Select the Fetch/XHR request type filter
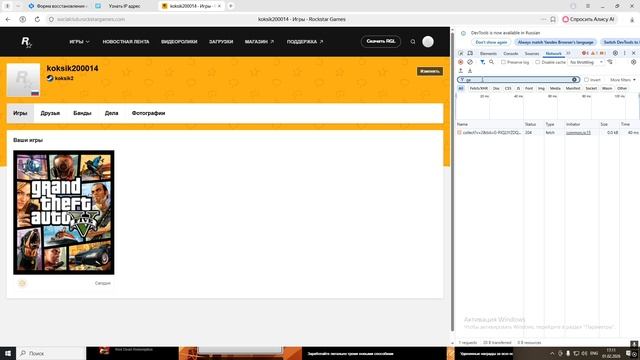 pyautogui.click(x=478, y=88)
